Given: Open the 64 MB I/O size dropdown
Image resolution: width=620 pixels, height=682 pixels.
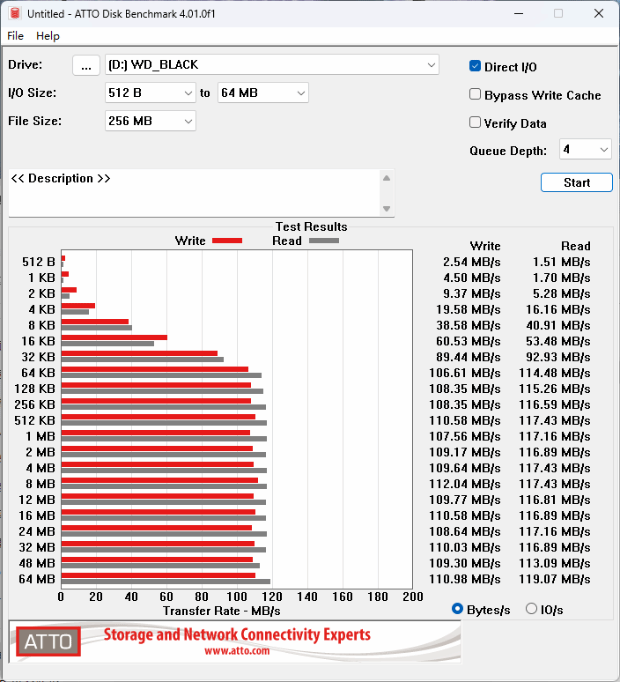Looking at the screenshot, I should tap(263, 93).
